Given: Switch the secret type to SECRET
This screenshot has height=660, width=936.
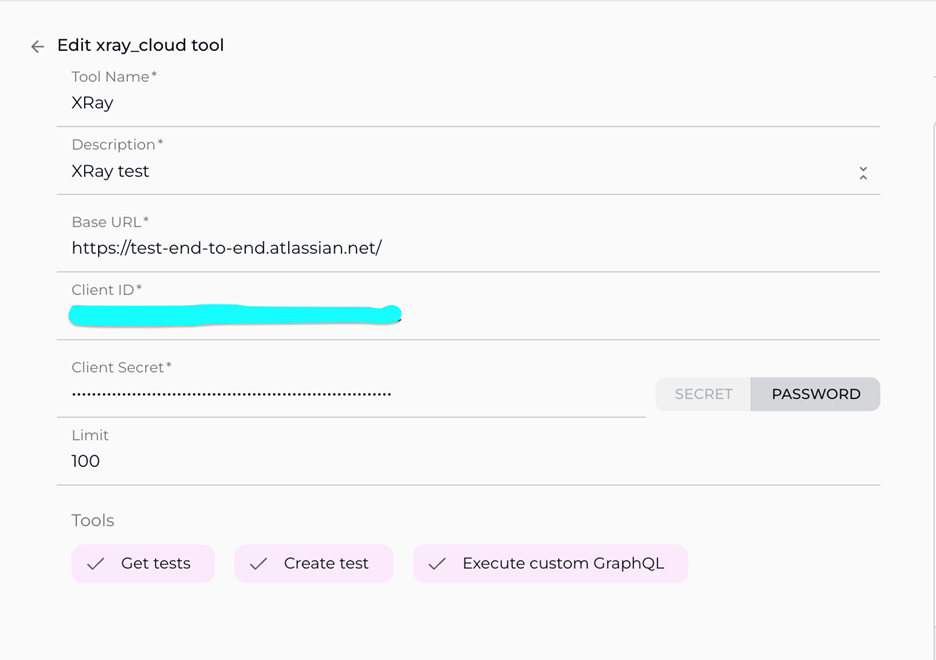Looking at the screenshot, I should (703, 394).
